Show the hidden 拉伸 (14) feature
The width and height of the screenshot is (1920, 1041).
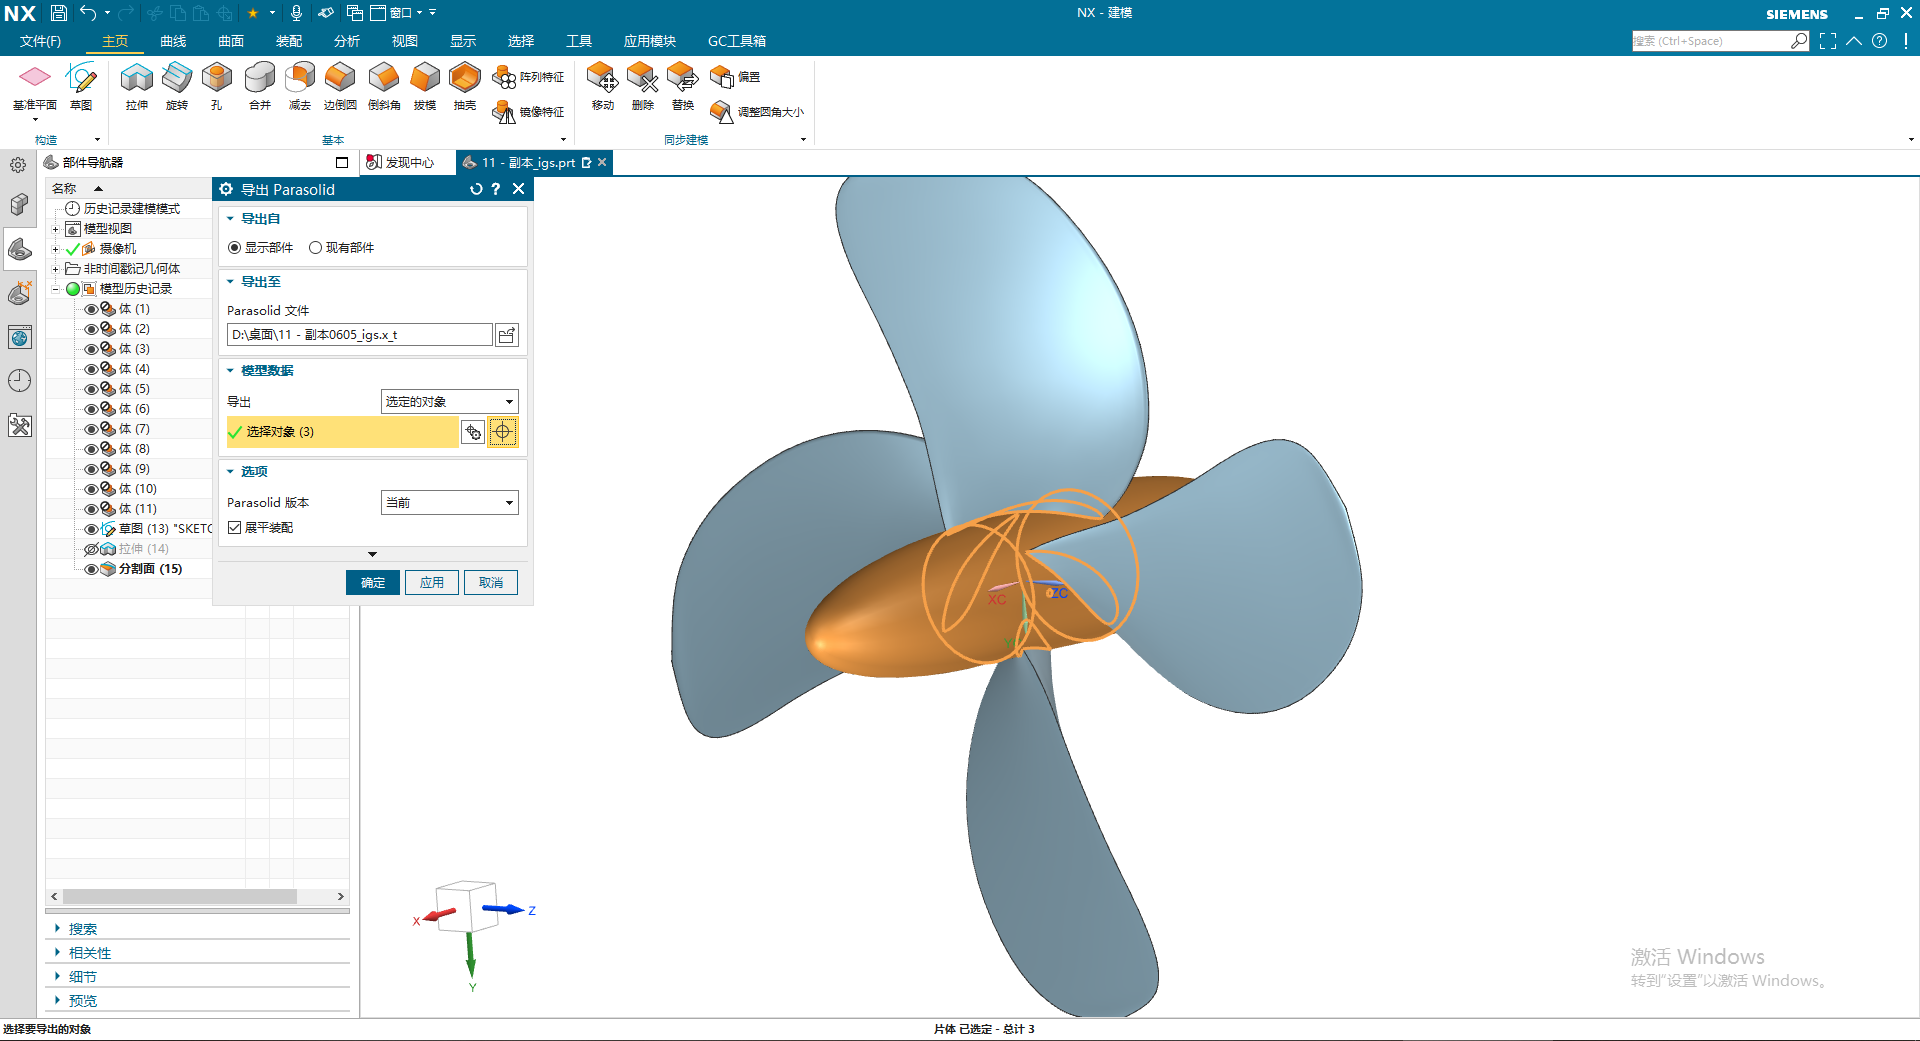91,549
